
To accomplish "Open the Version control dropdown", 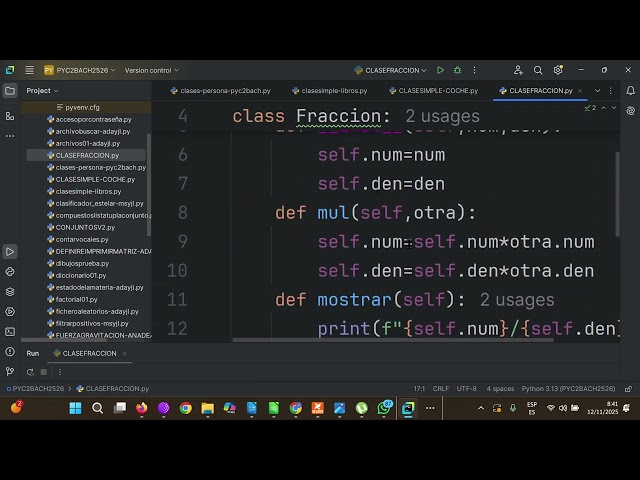I will point(151,70).
